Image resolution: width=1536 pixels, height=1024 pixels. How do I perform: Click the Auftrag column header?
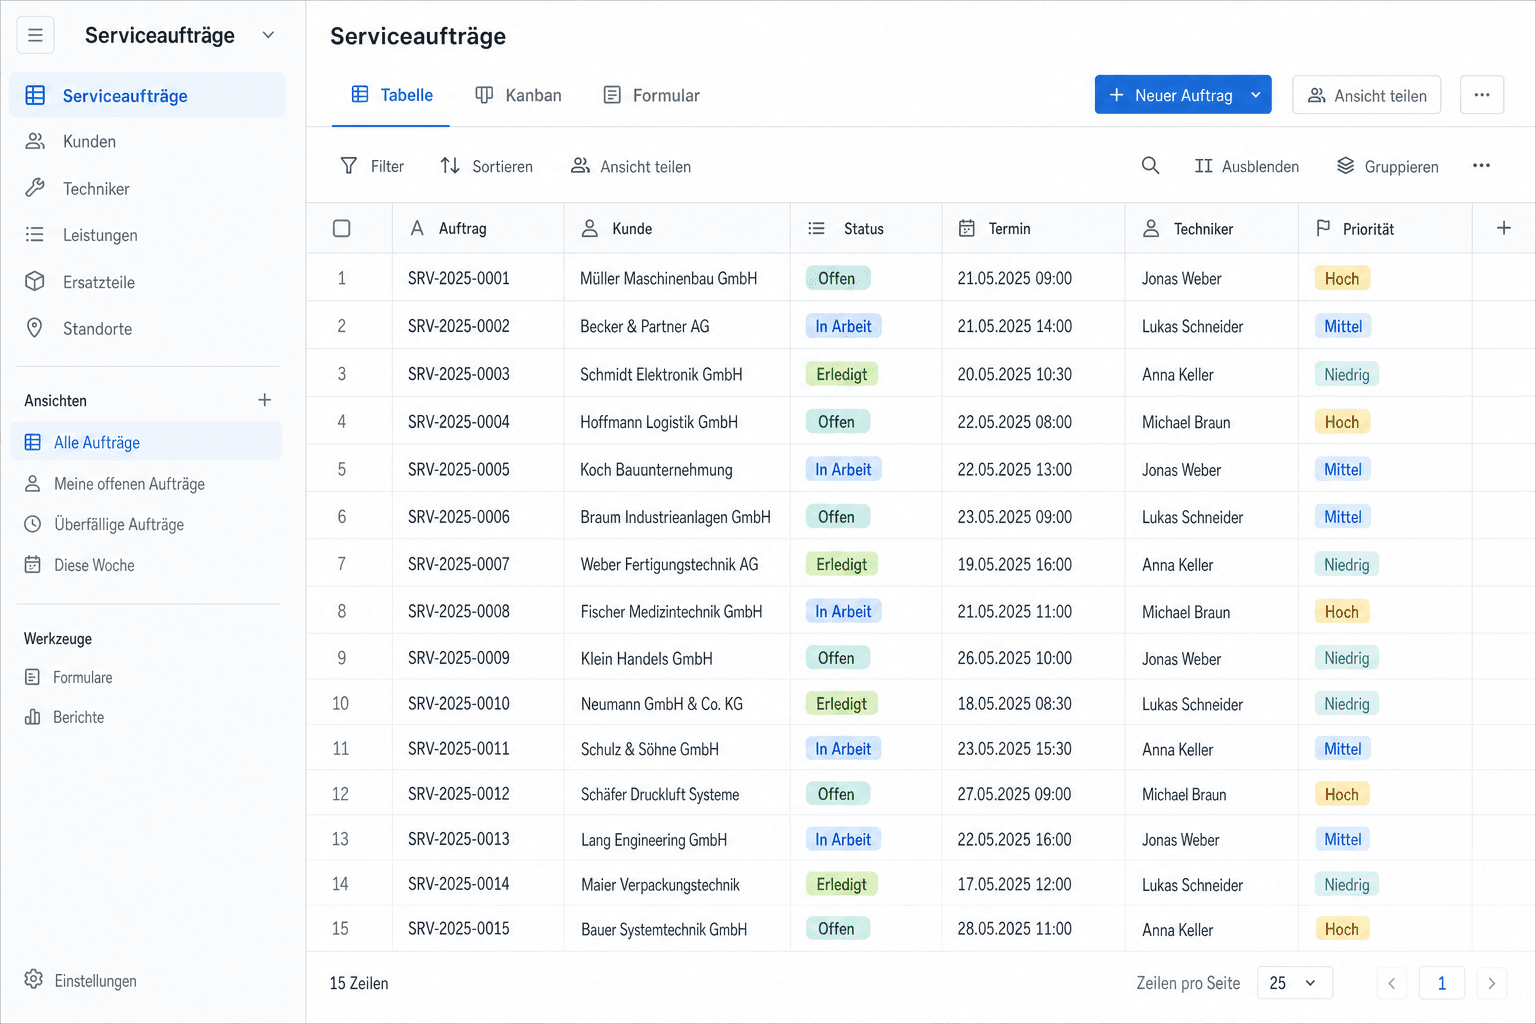[x=478, y=229]
